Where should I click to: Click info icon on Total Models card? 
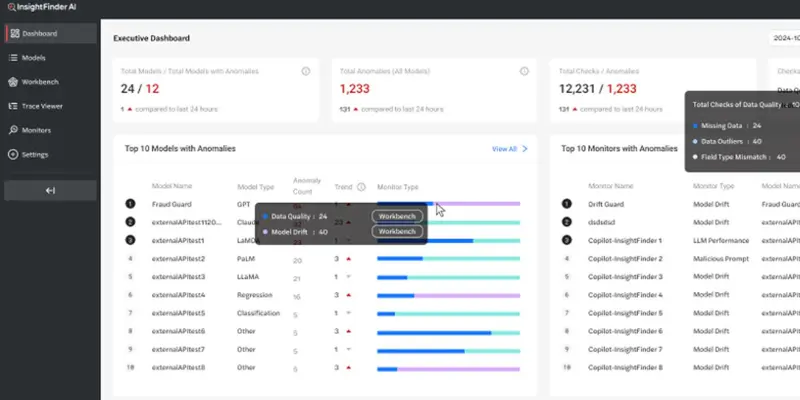(x=306, y=71)
